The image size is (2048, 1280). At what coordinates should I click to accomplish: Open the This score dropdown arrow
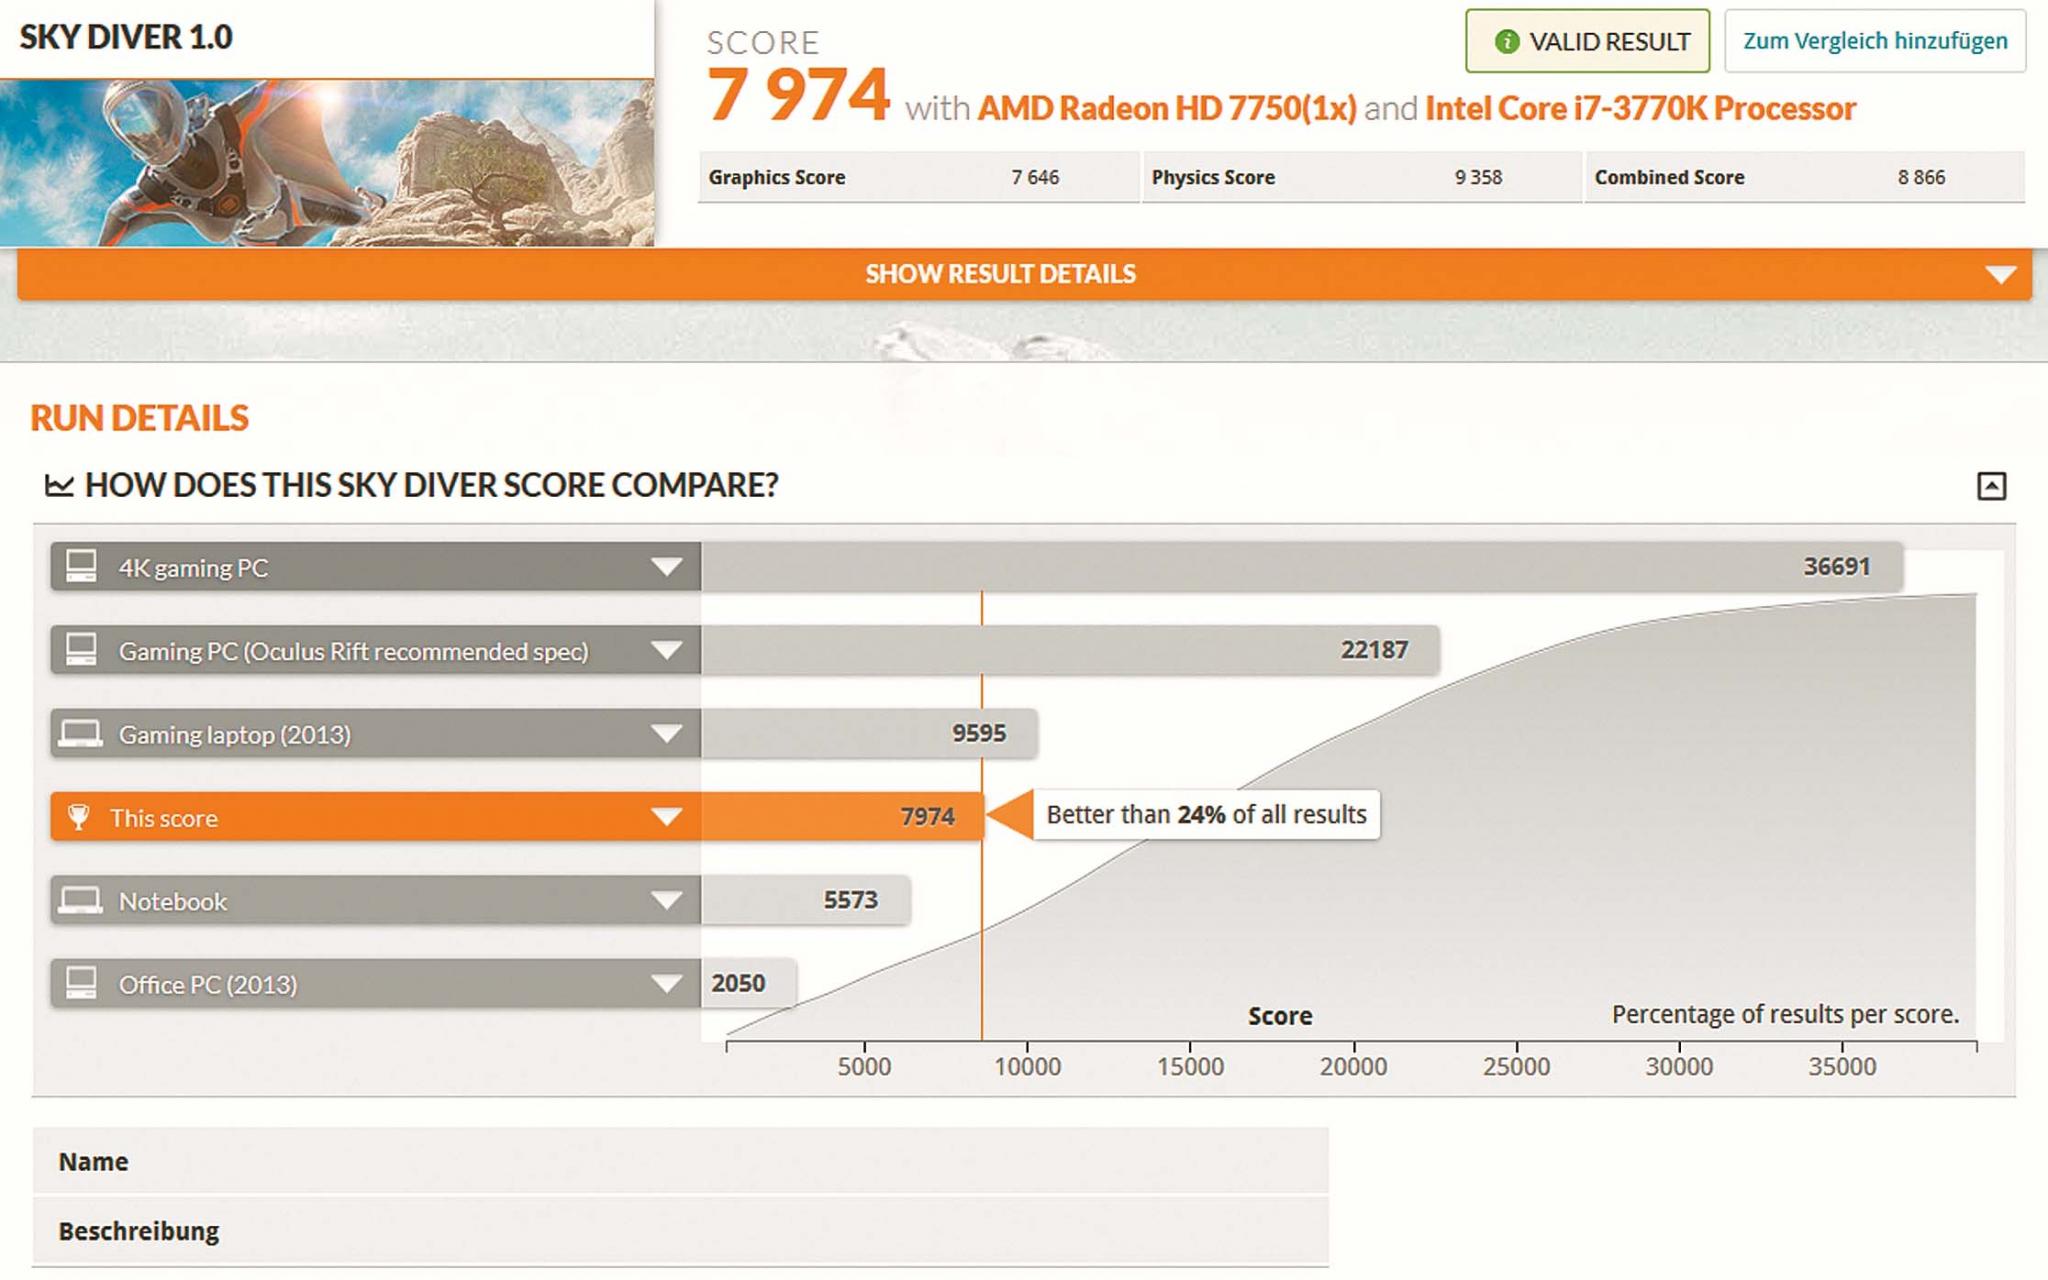pos(667,817)
